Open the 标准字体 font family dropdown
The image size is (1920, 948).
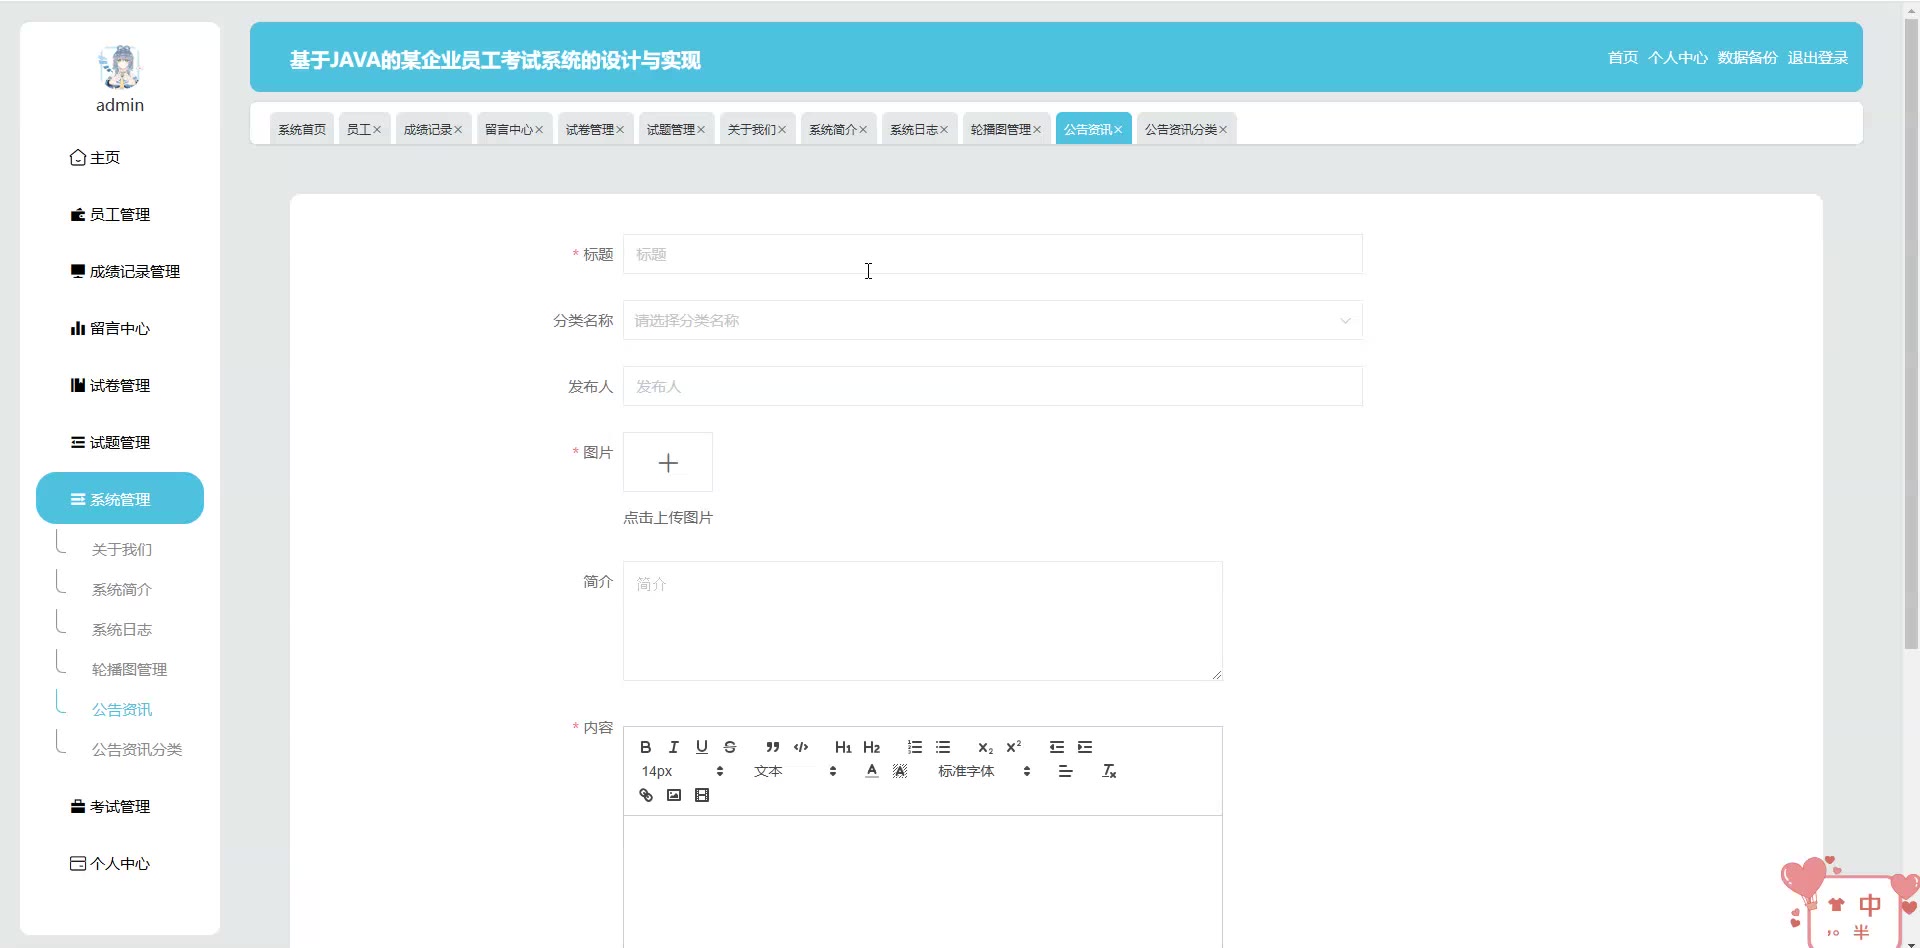coord(984,771)
